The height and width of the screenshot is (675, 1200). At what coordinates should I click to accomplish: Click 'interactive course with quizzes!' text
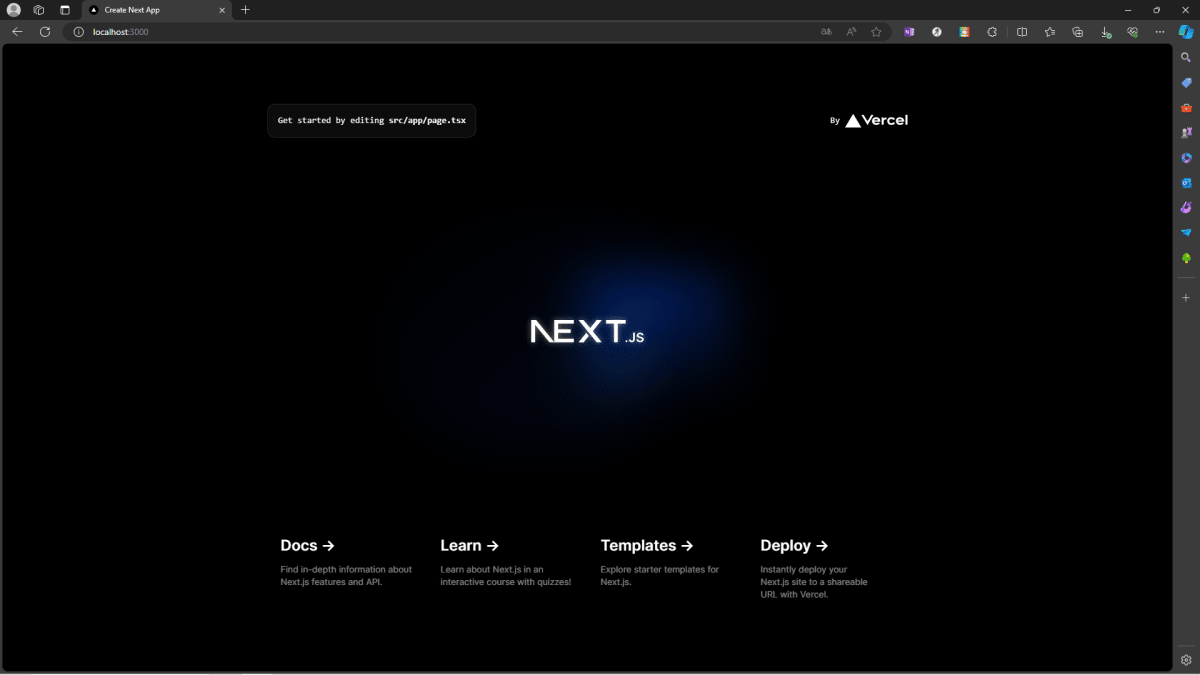coord(506,582)
